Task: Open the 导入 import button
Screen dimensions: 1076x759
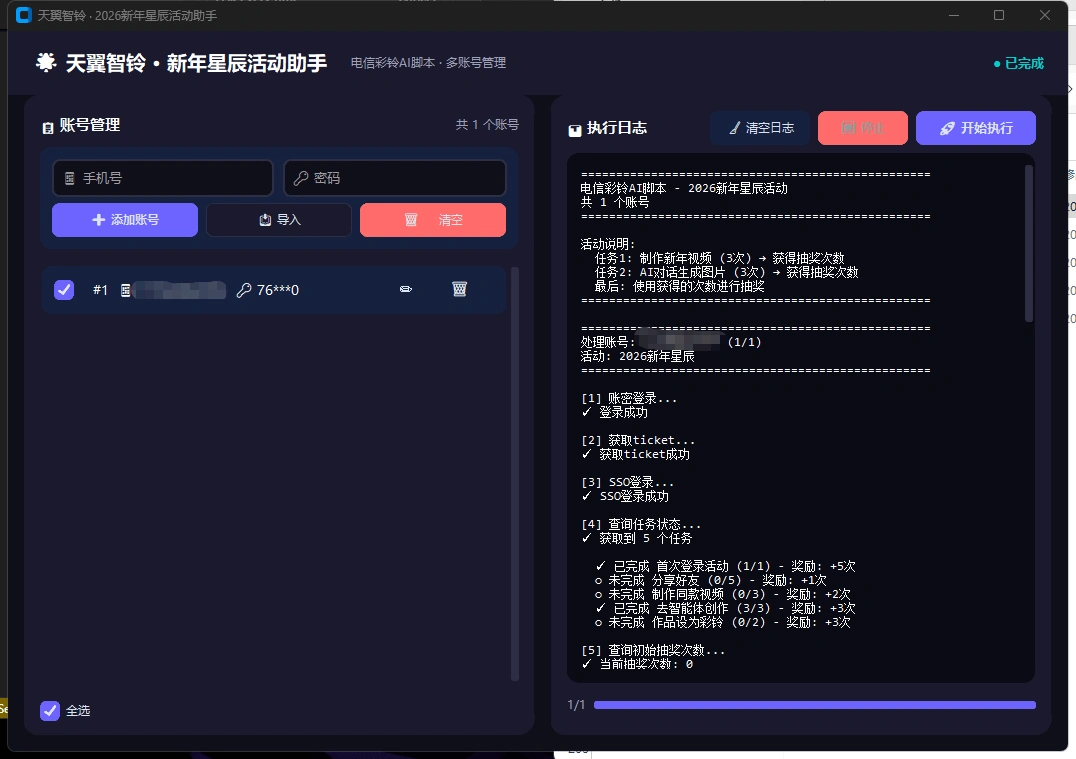Action: click(279, 220)
